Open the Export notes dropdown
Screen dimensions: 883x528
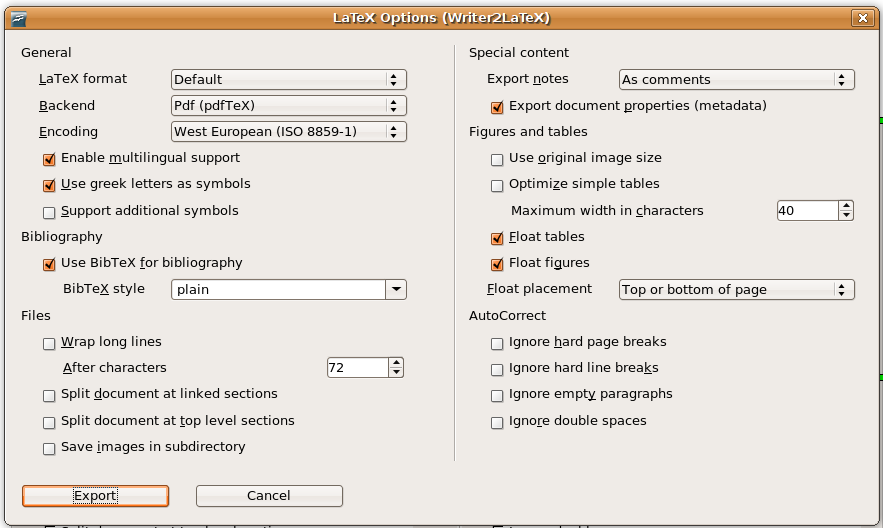click(737, 80)
